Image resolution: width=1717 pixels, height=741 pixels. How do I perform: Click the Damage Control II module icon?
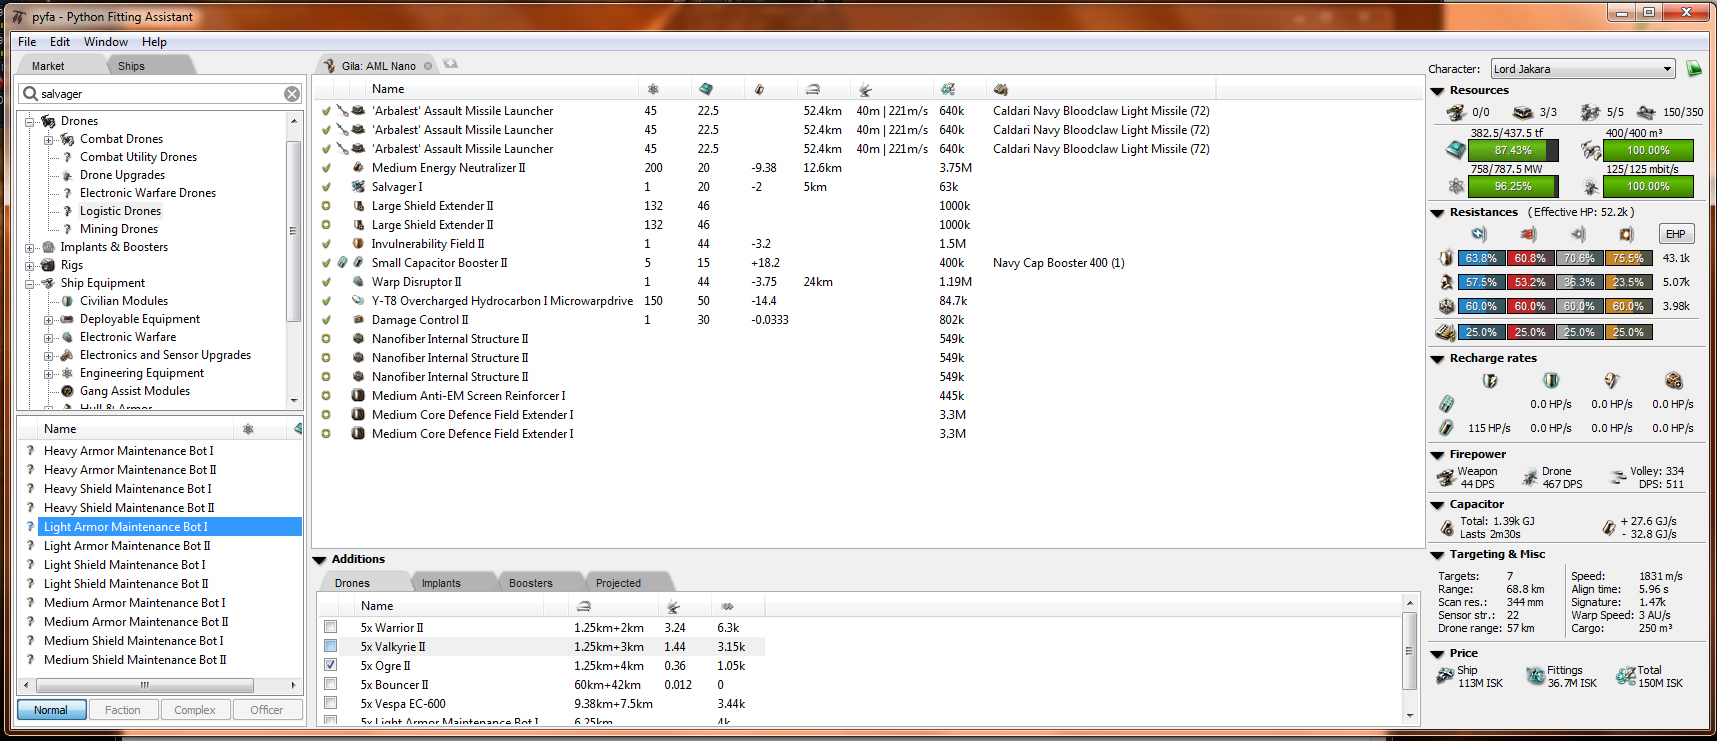tap(358, 320)
